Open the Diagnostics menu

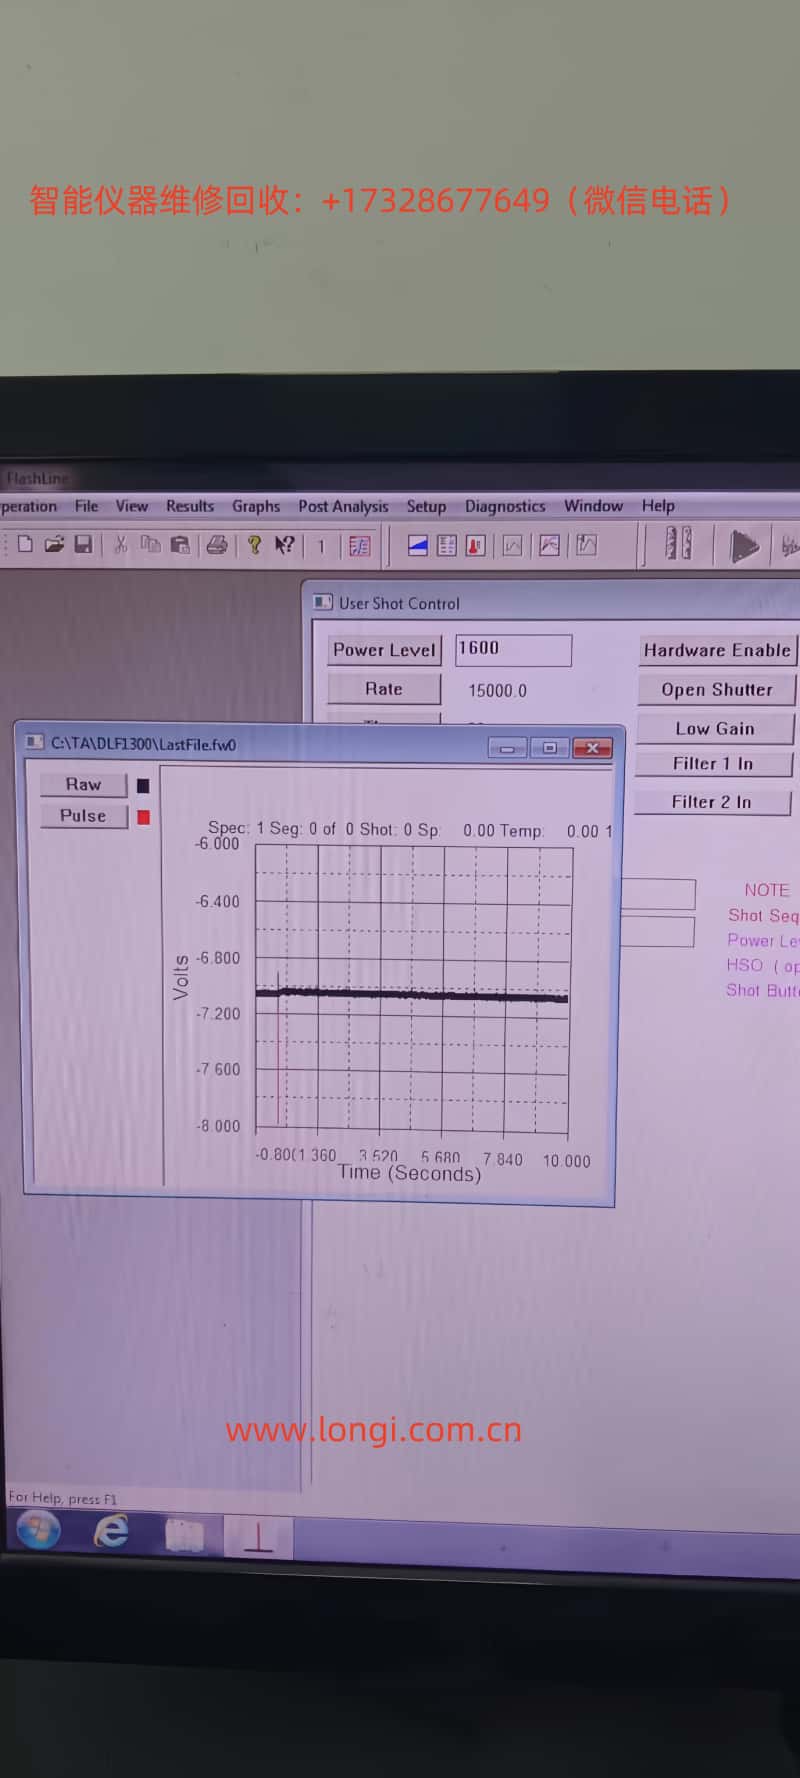pos(505,506)
